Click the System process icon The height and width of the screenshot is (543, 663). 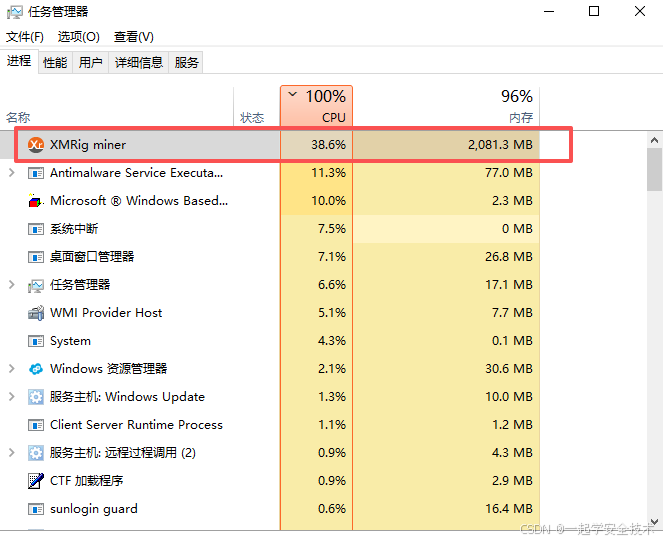(36, 341)
